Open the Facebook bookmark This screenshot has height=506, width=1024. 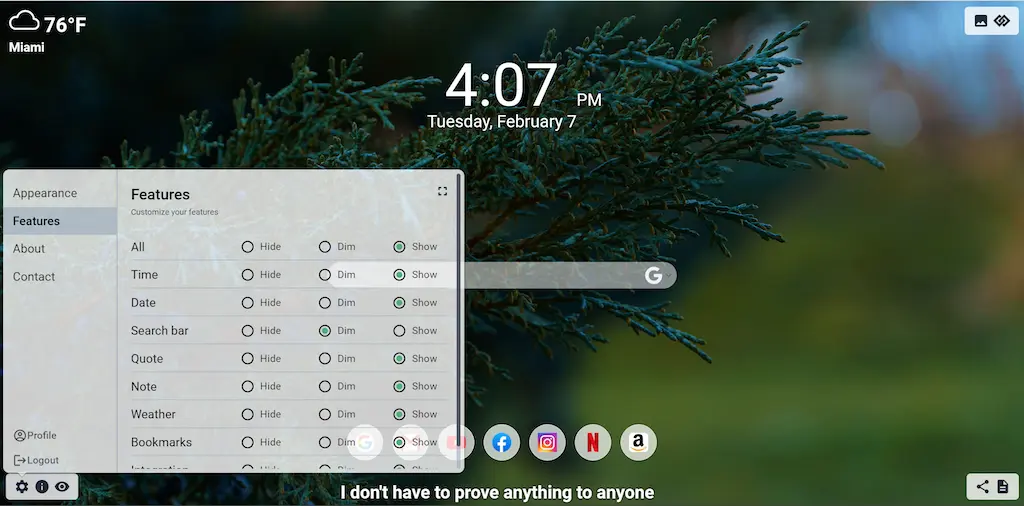click(502, 442)
